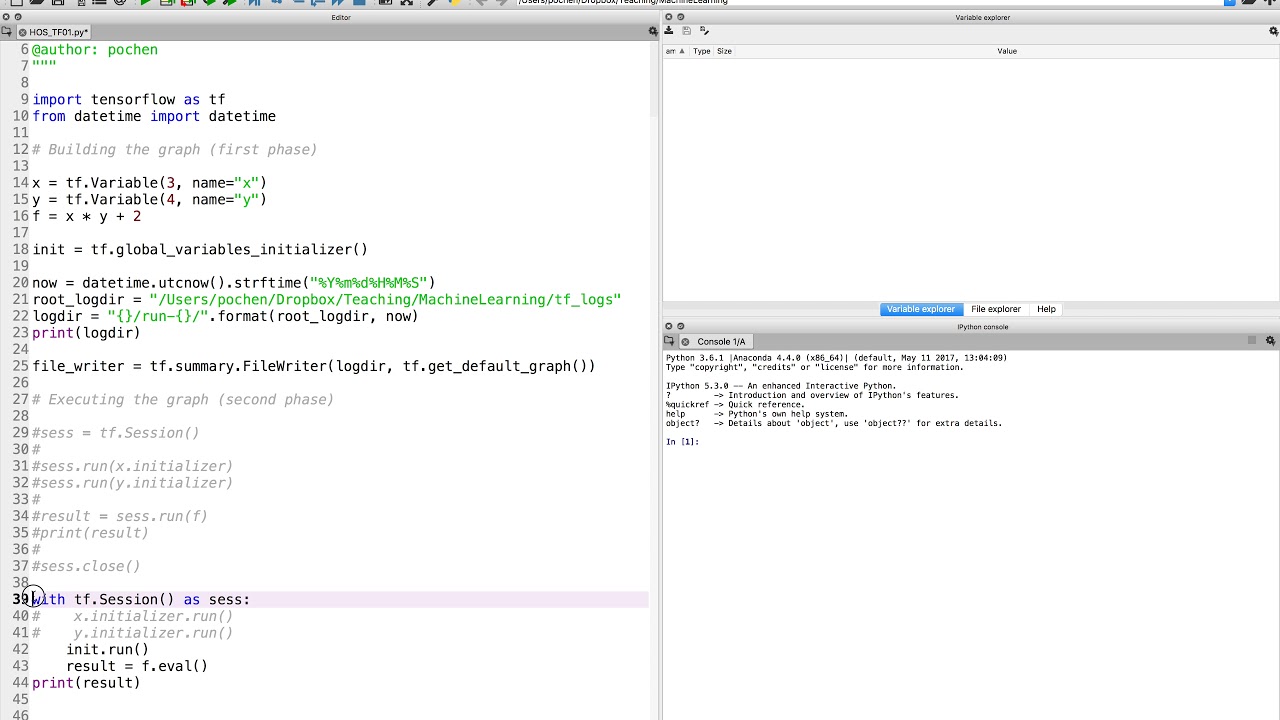The width and height of the screenshot is (1280, 720).
Task: Close the IPython console pane
Action: coord(669,326)
